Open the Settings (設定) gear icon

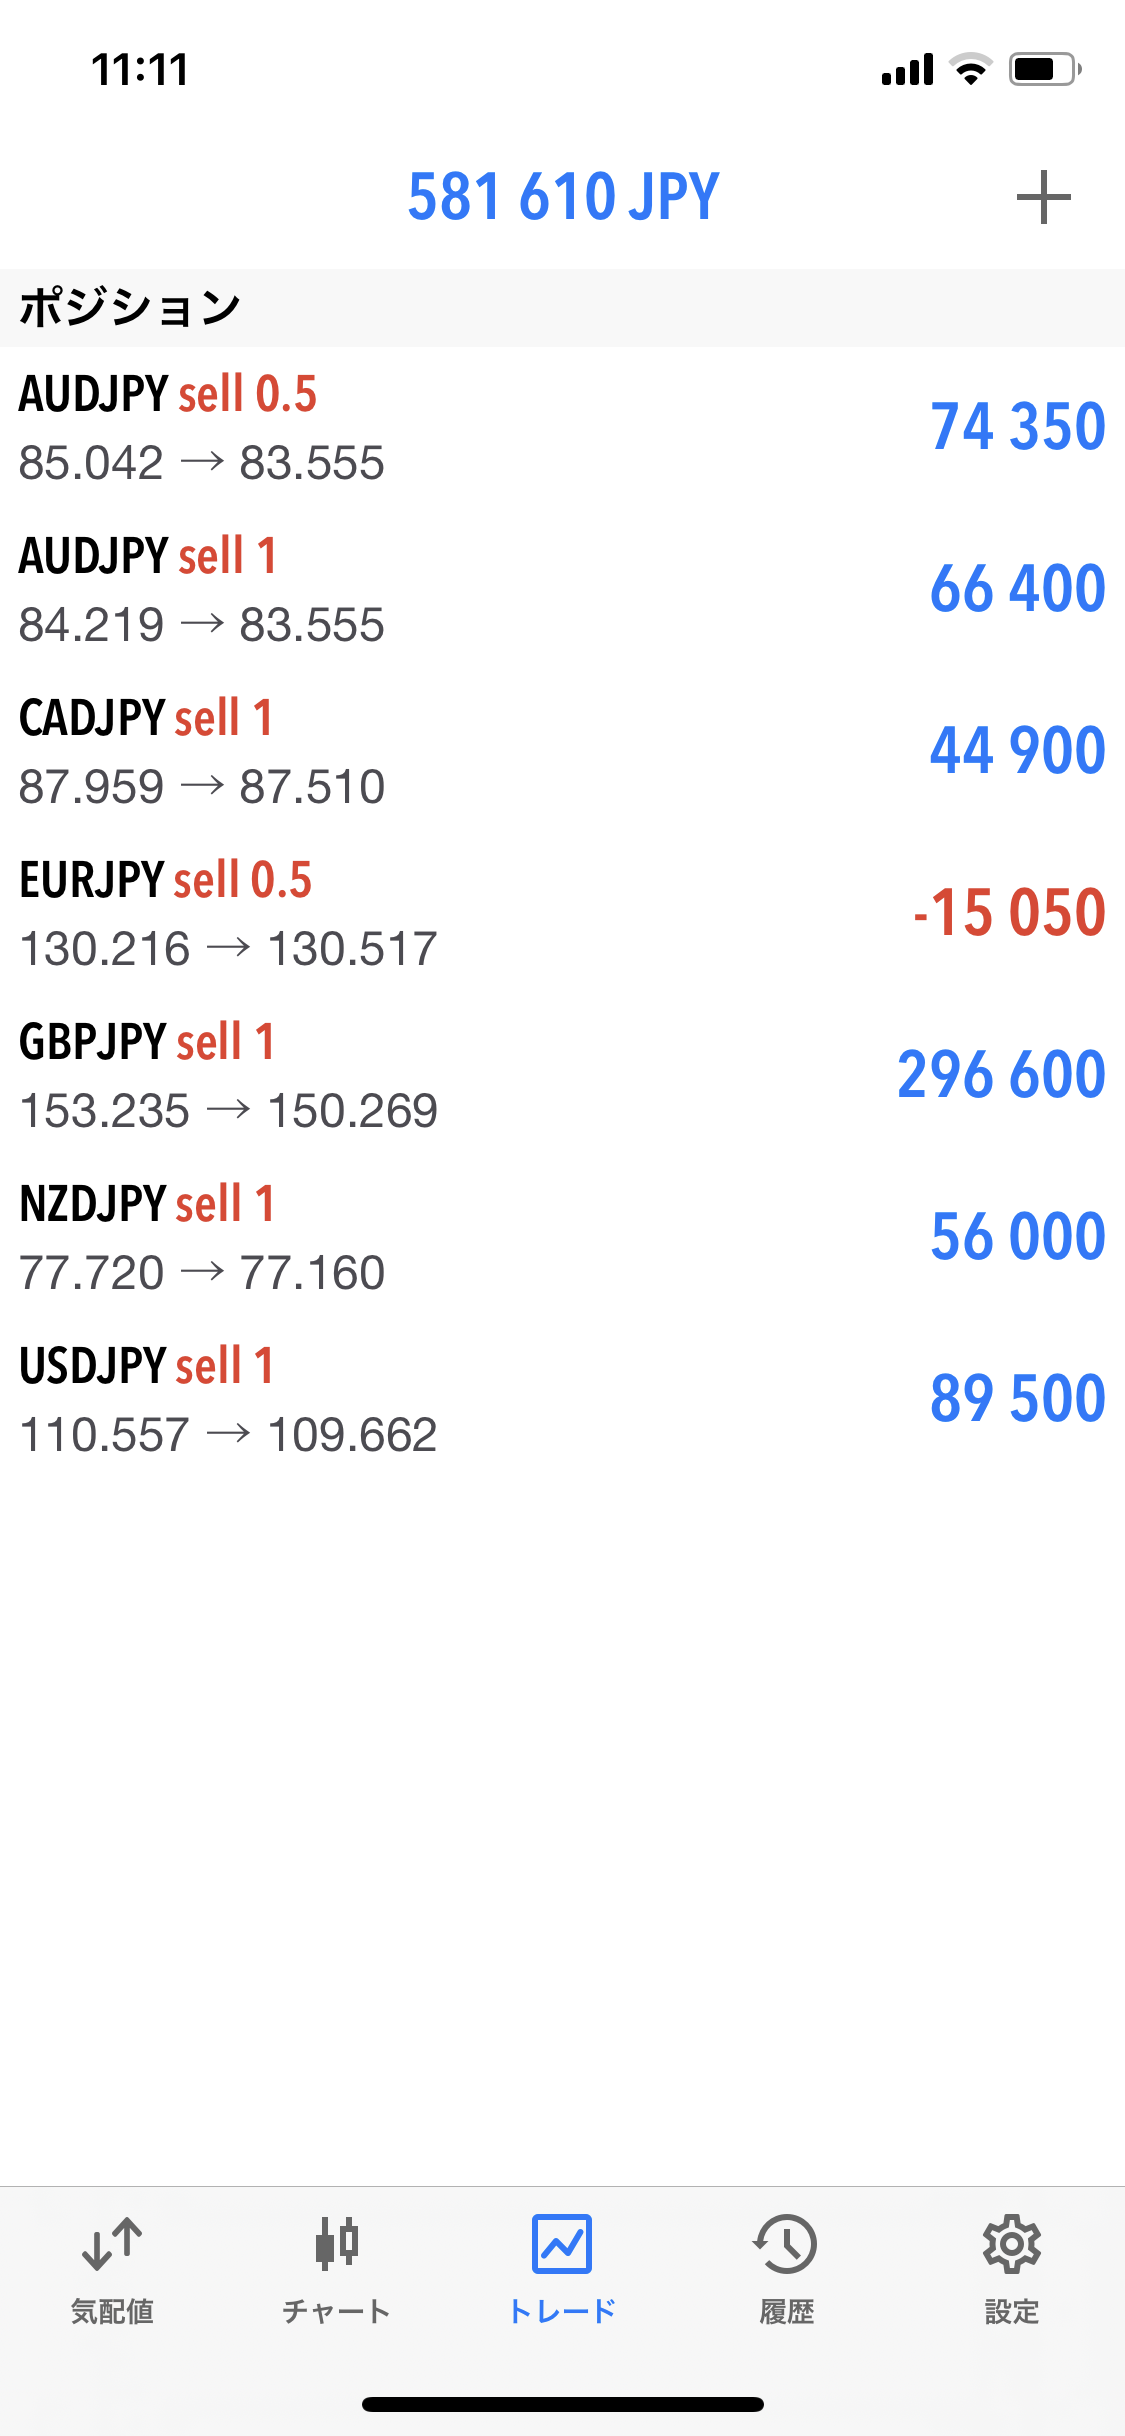pos(1012,2243)
